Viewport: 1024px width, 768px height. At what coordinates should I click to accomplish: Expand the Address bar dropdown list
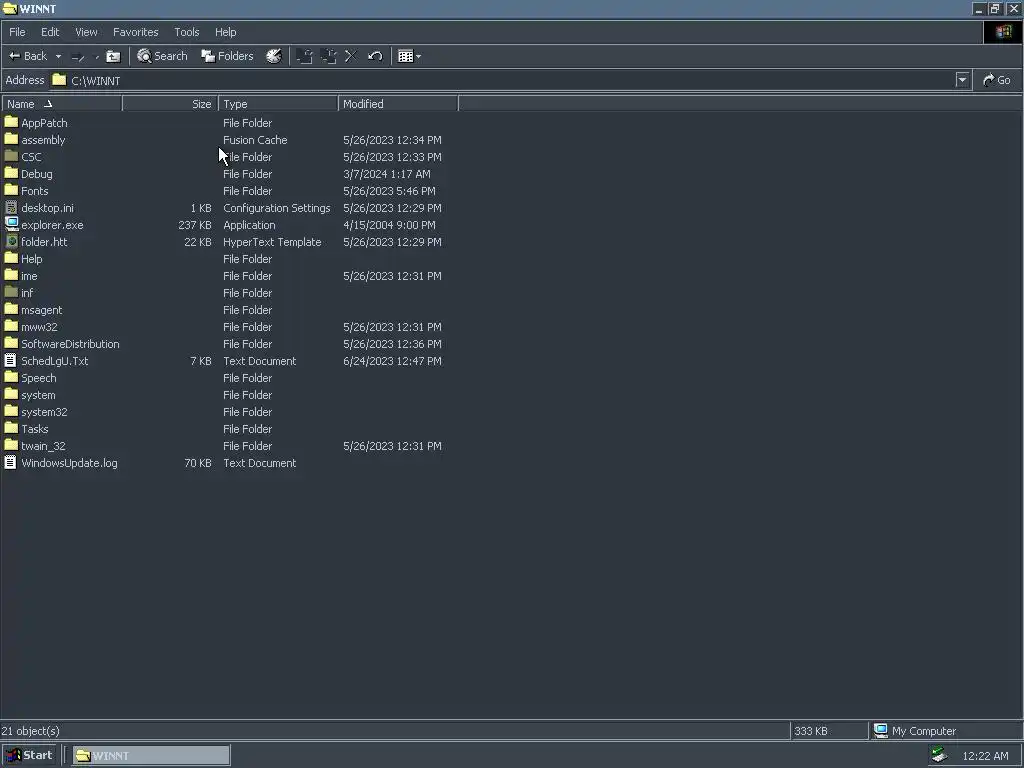click(962, 80)
